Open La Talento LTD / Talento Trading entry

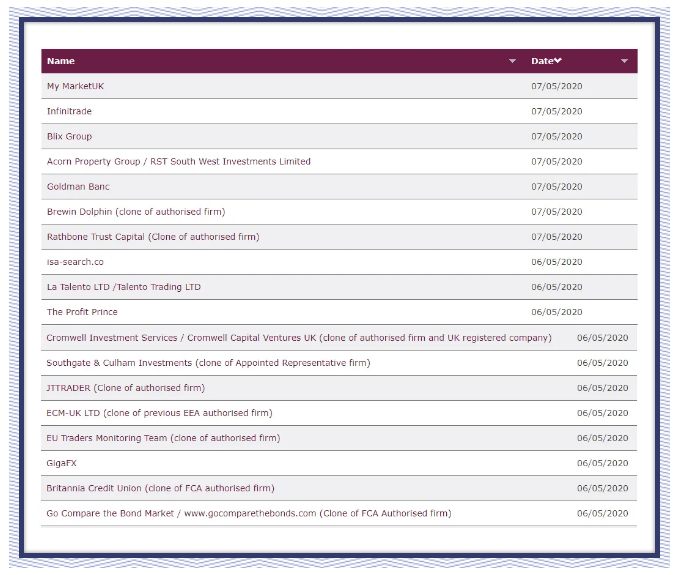(x=124, y=287)
